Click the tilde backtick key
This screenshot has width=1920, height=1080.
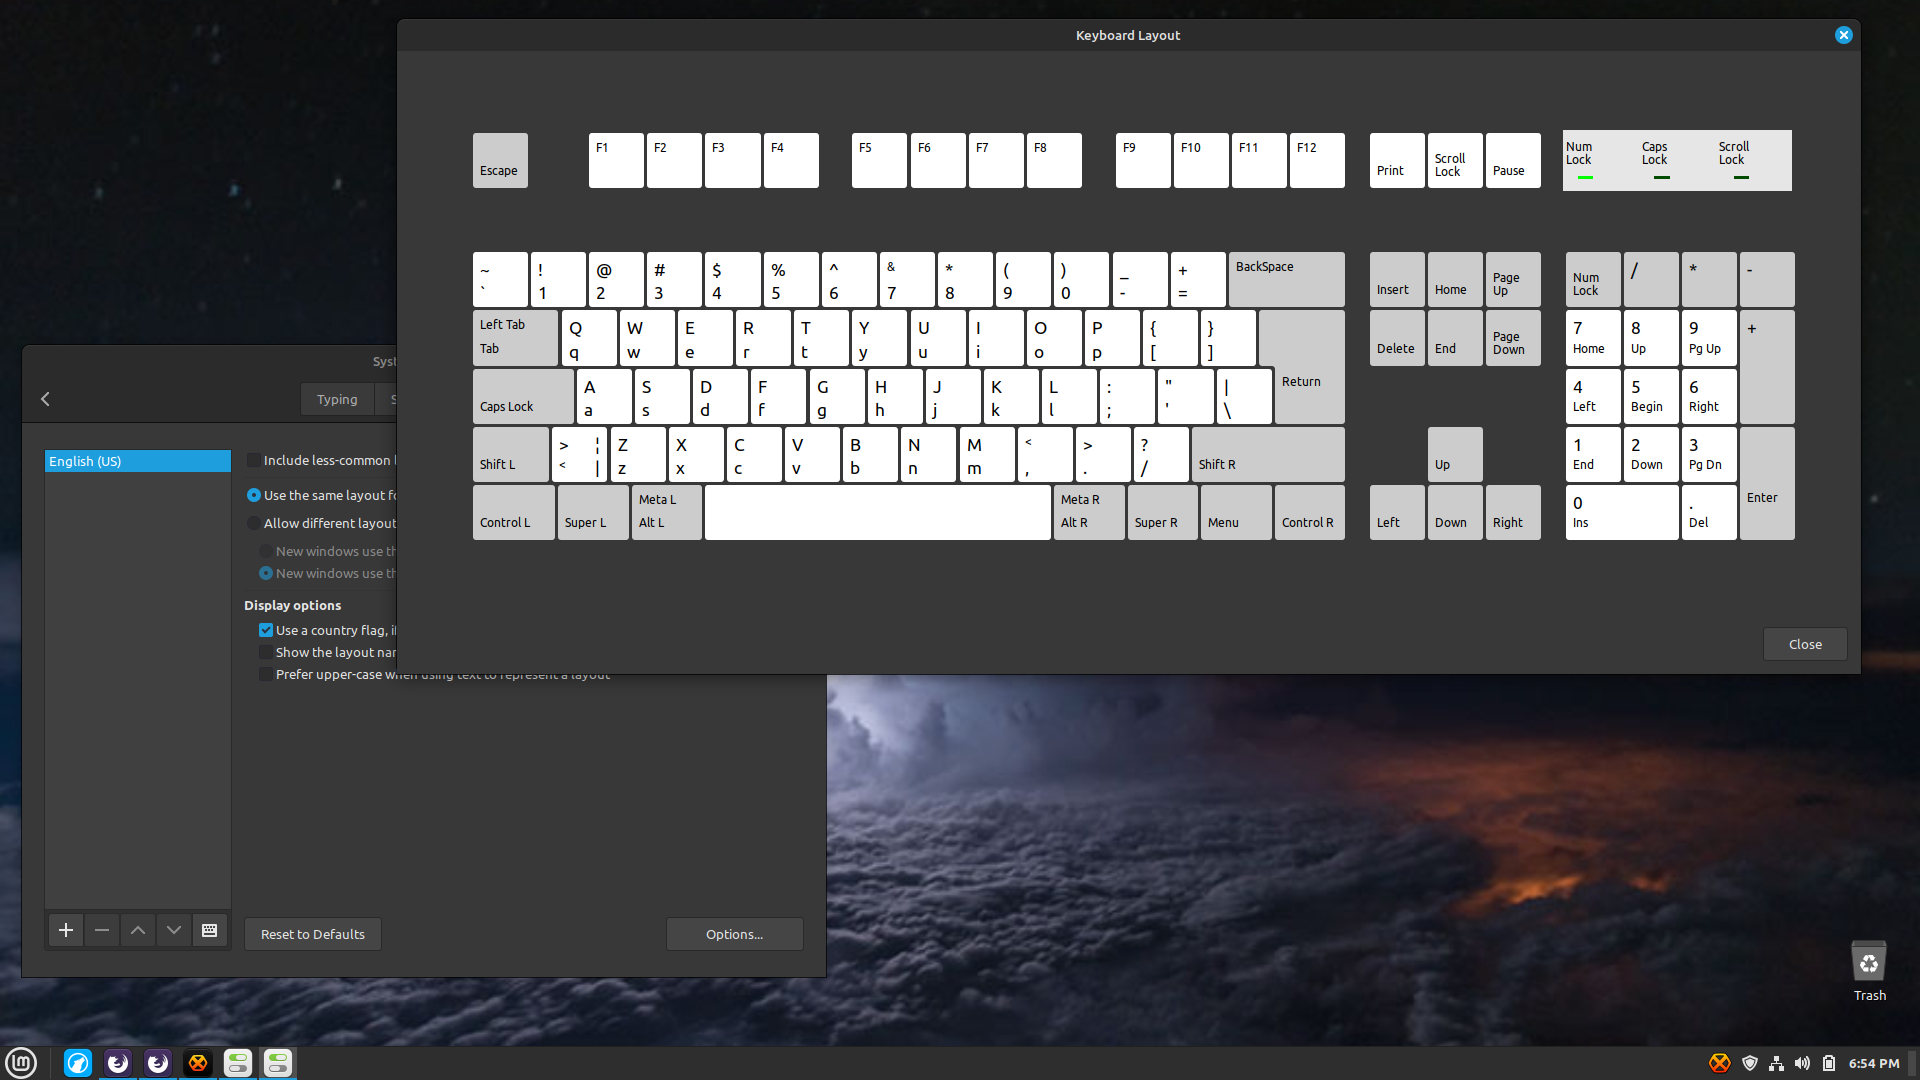click(x=500, y=279)
